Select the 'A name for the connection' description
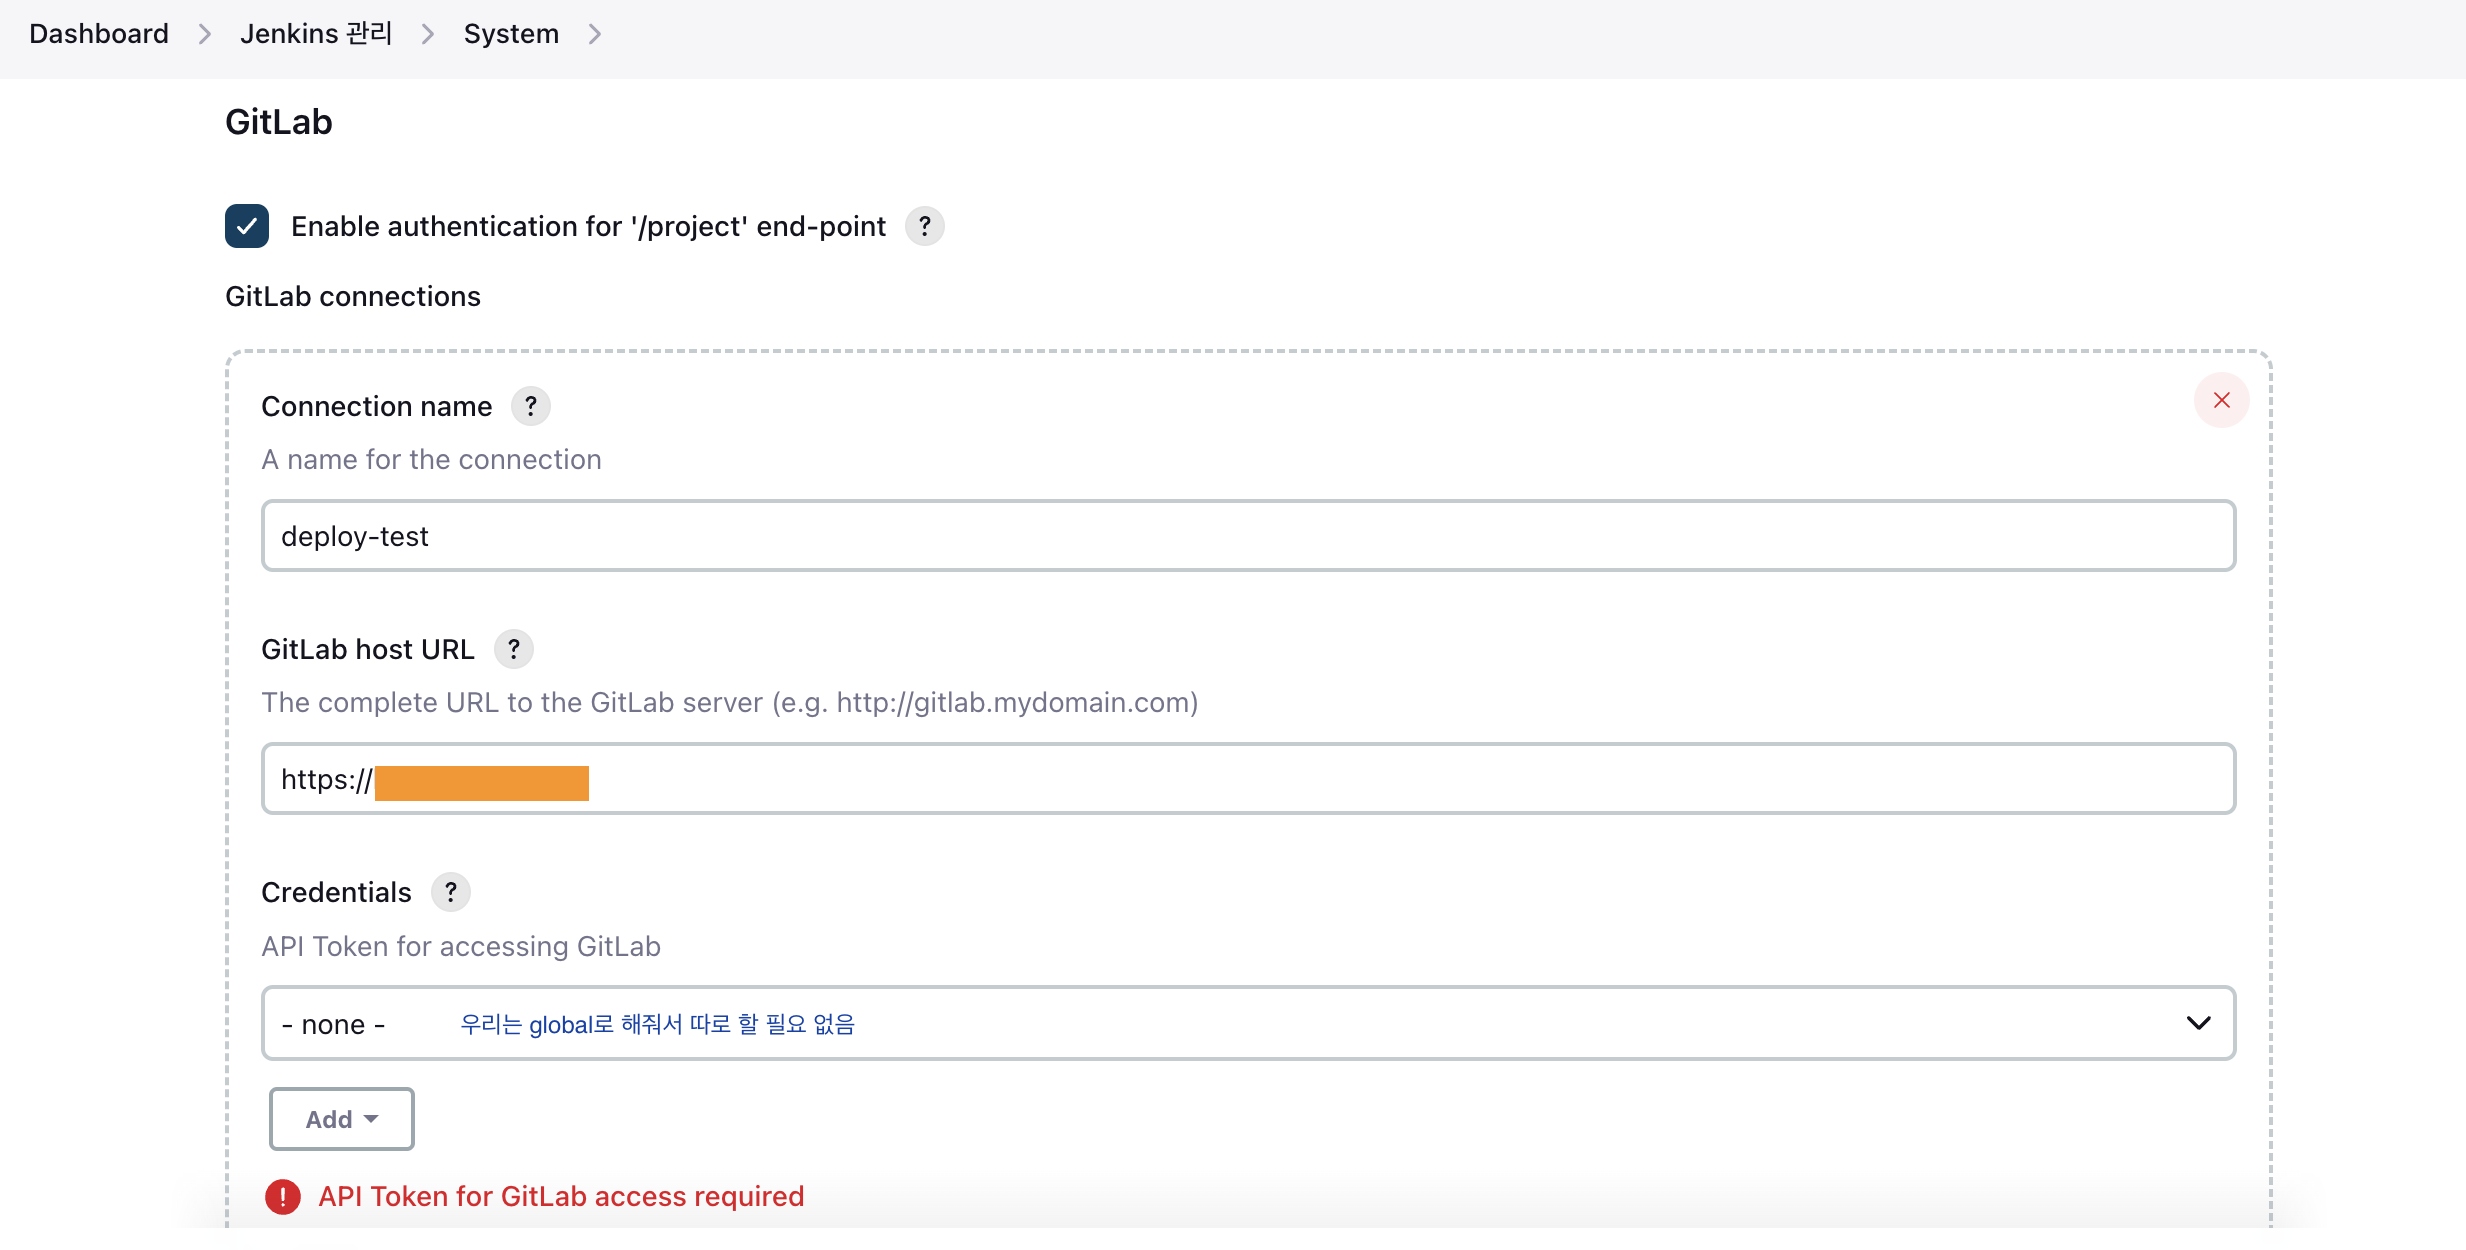Image resolution: width=2466 pixels, height=1250 pixels. point(431,459)
